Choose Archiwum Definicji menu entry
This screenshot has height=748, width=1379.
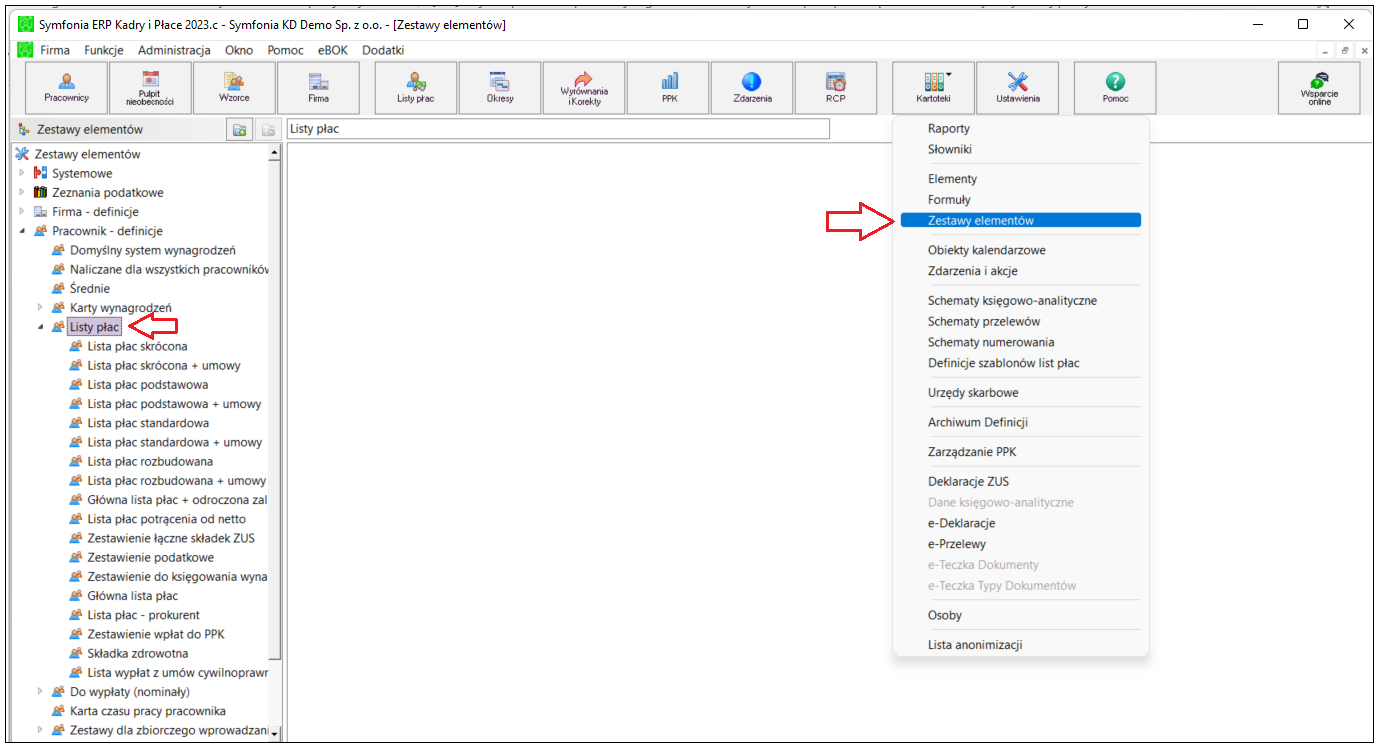pyautogui.click(x=1020, y=422)
